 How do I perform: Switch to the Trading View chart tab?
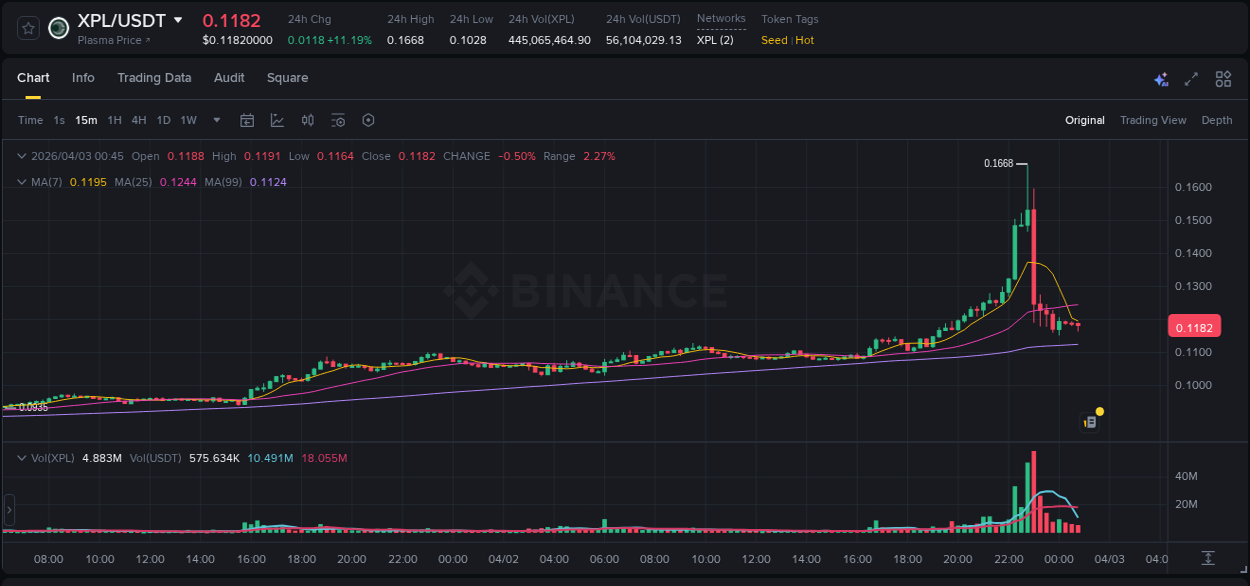1153,120
